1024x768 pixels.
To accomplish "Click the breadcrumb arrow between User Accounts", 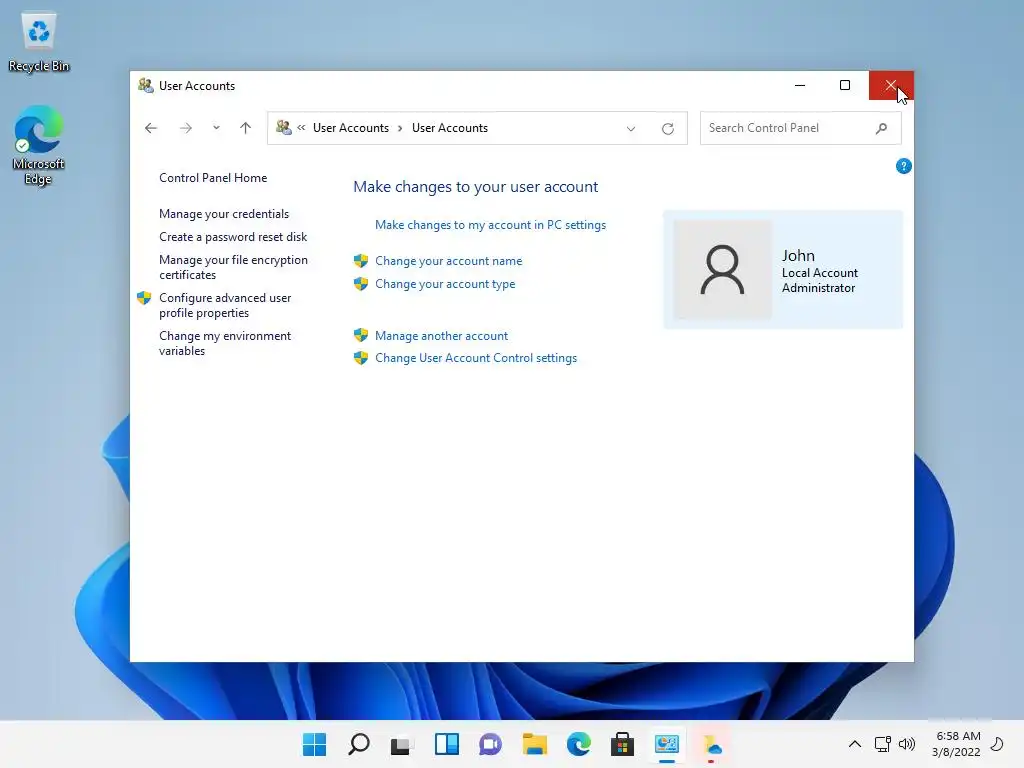I will [x=400, y=128].
